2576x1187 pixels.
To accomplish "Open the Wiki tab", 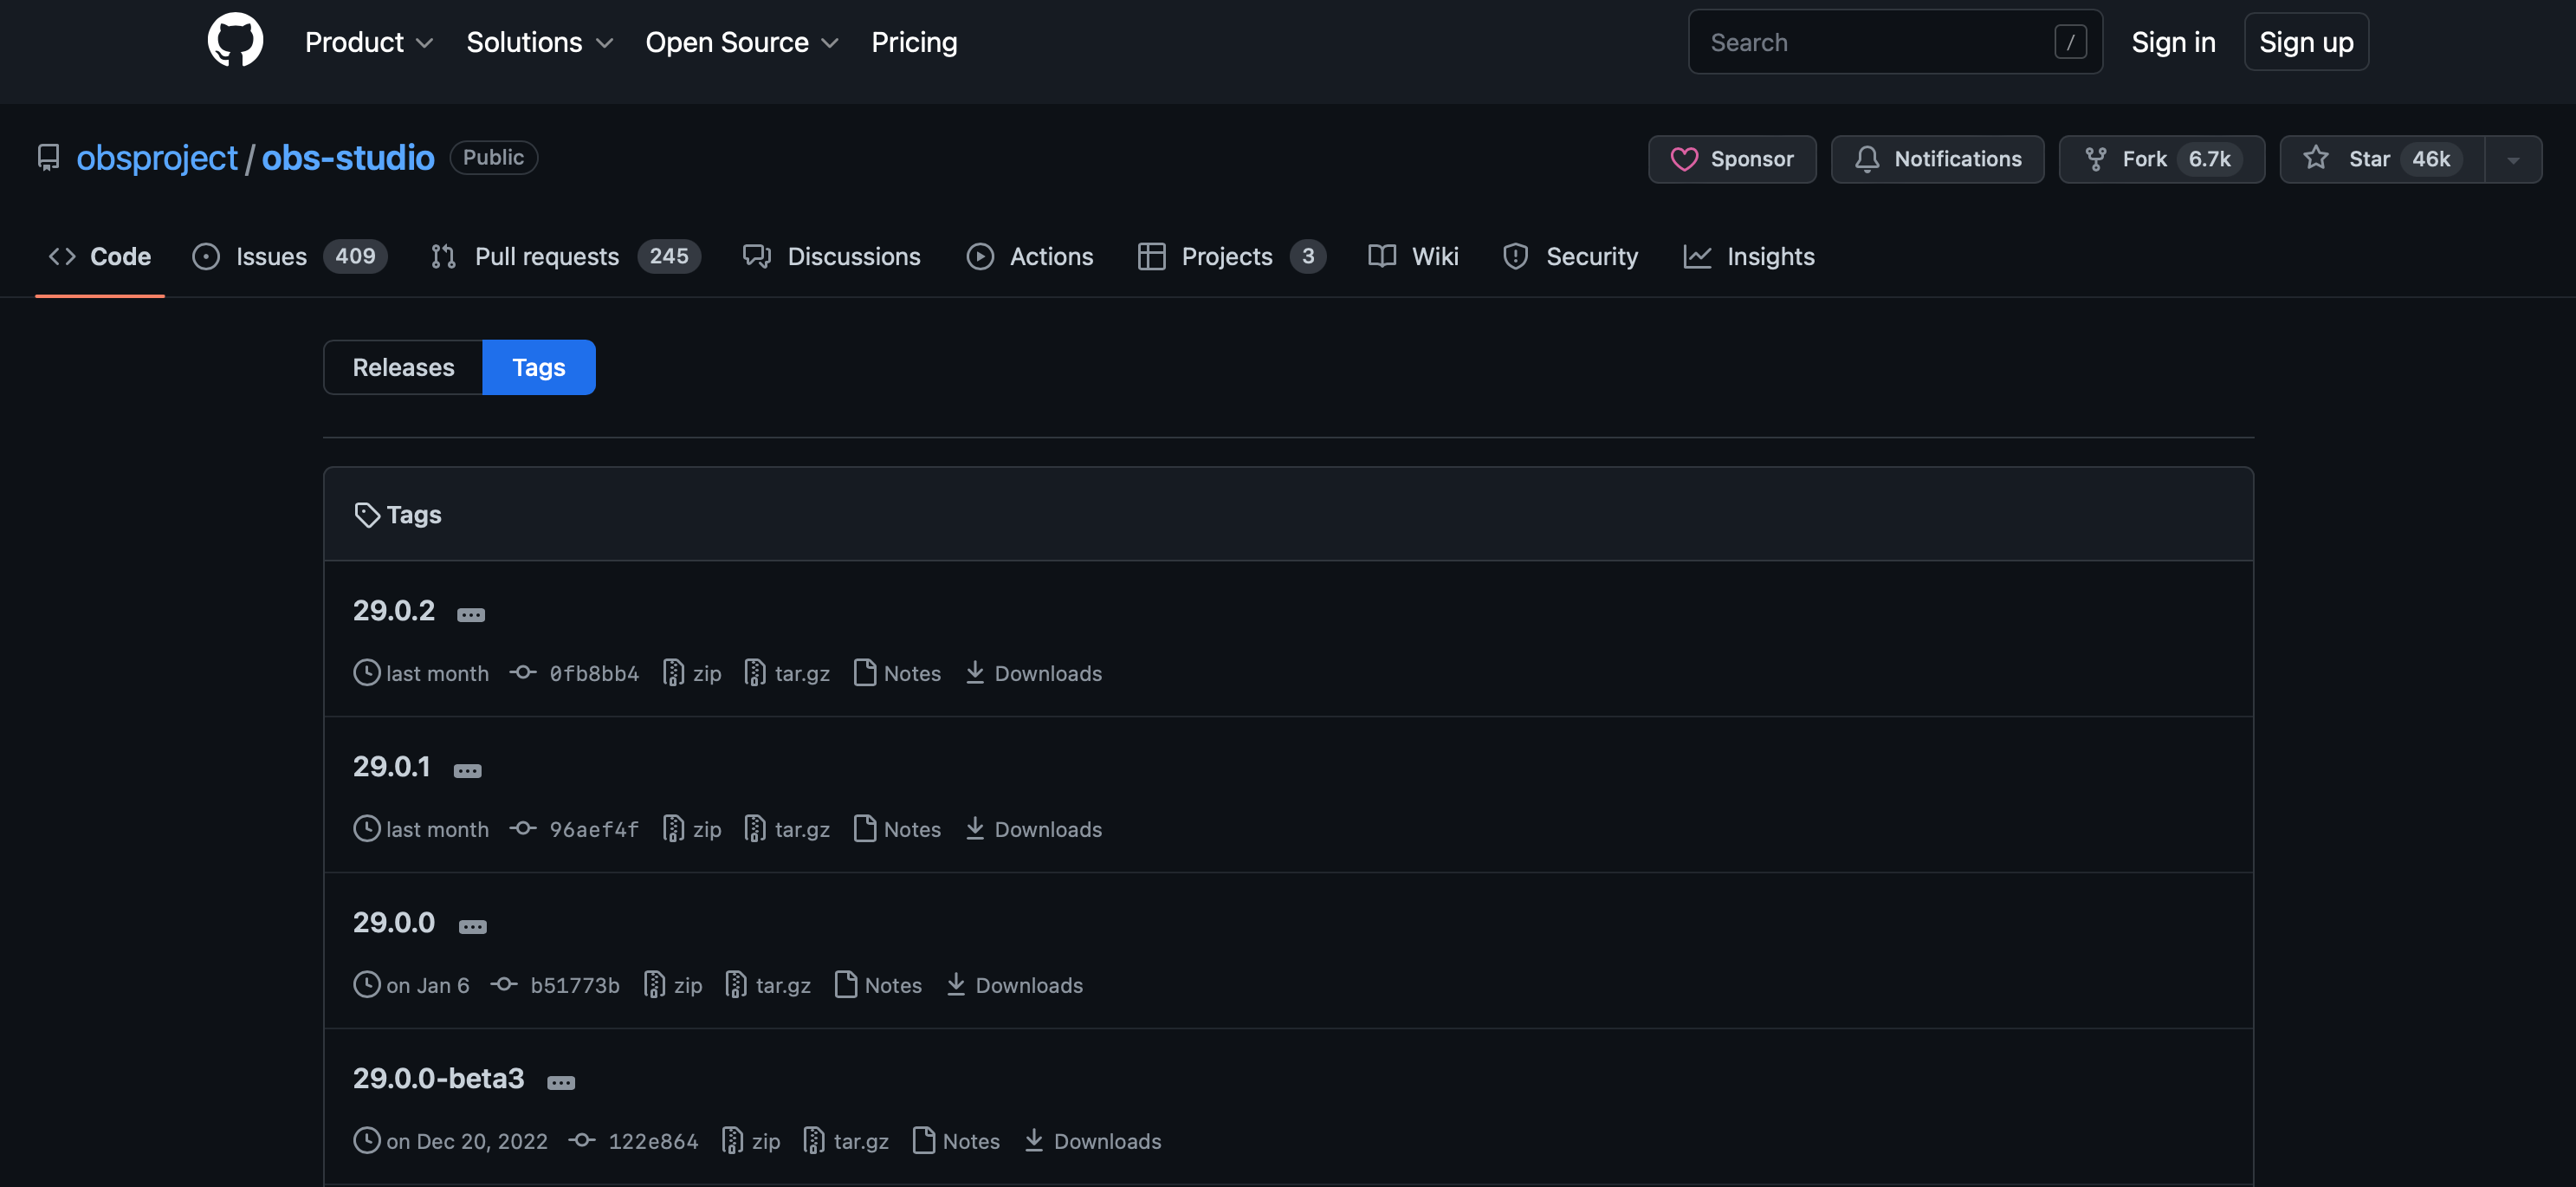I will coord(1413,256).
